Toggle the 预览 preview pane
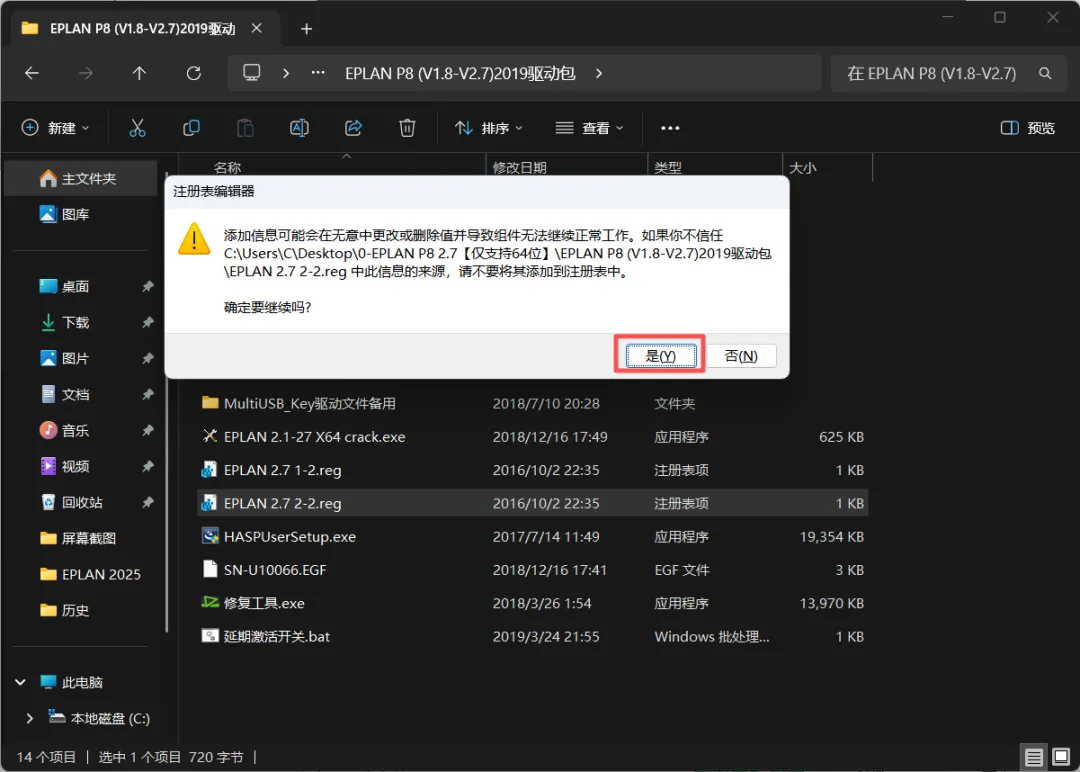The height and width of the screenshot is (772, 1080). [1027, 128]
